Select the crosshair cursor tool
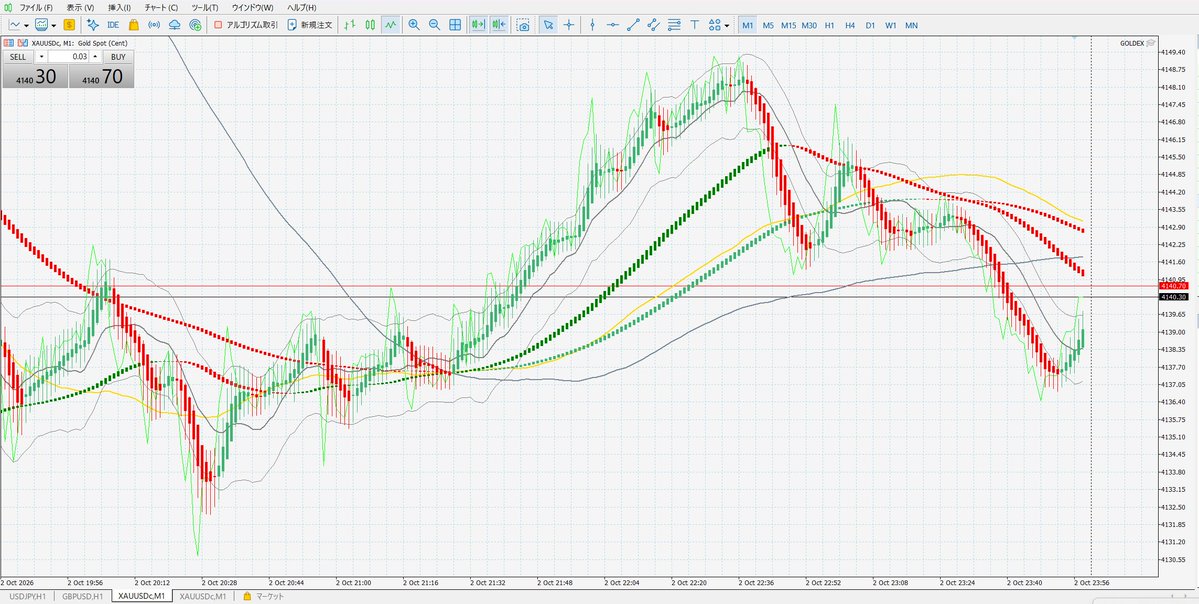This screenshot has height=604, width=1199. point(569,25)
